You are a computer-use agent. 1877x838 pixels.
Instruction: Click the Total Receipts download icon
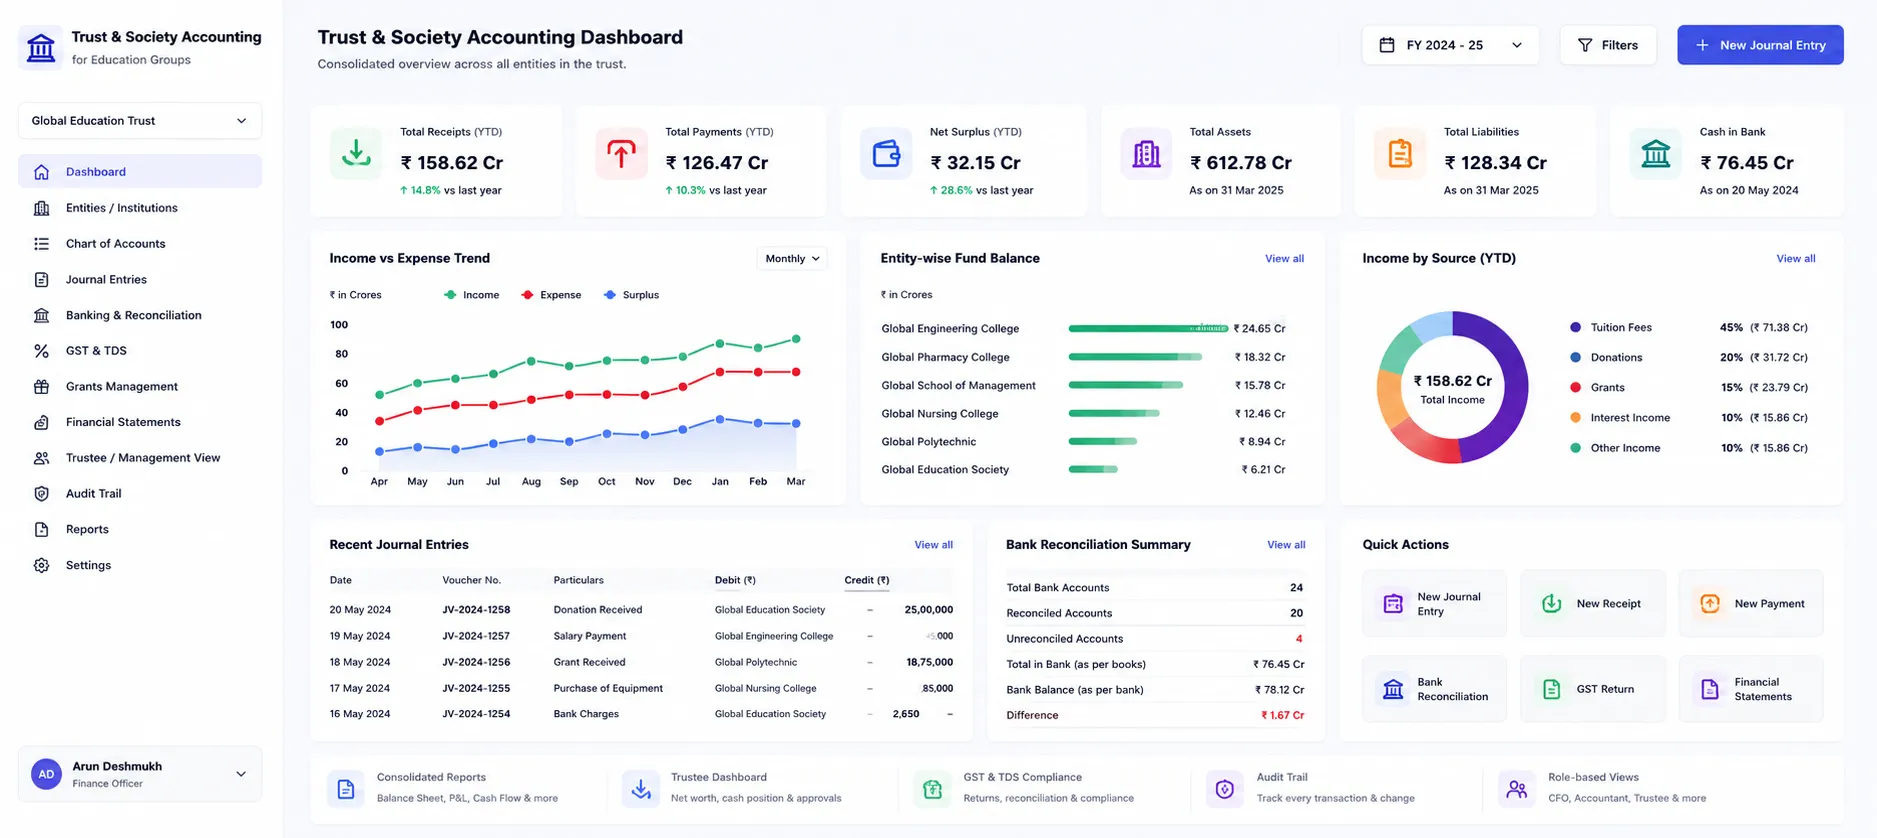(x=356, y=154)
